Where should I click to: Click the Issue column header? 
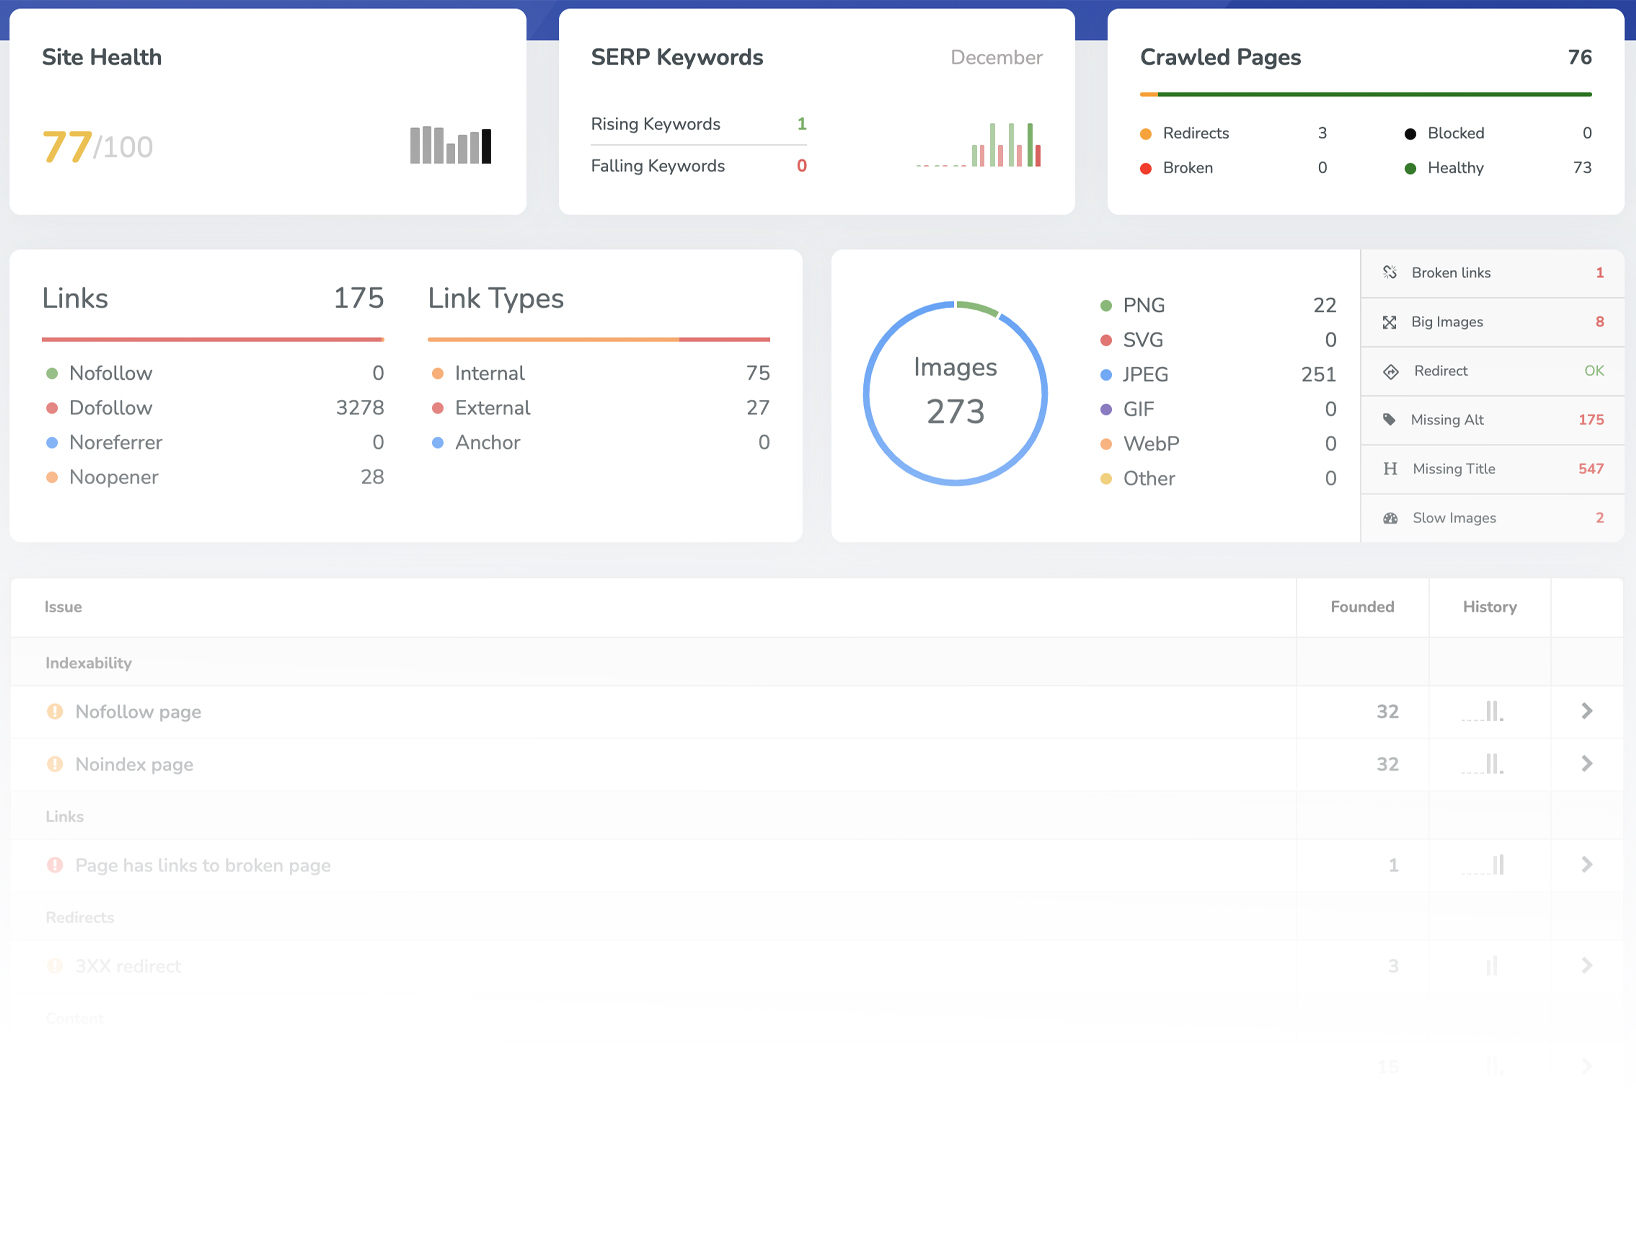point(63,607)
